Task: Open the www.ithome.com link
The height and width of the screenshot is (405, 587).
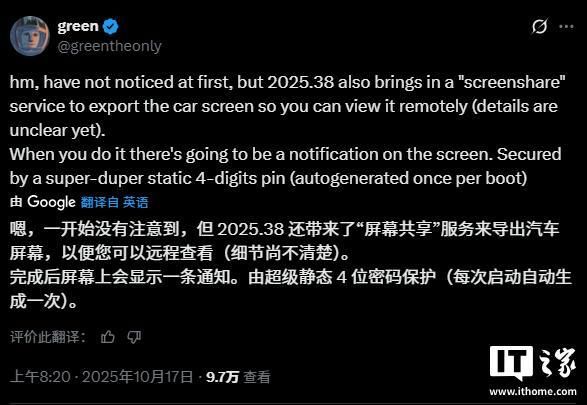Action: [533, 392]
